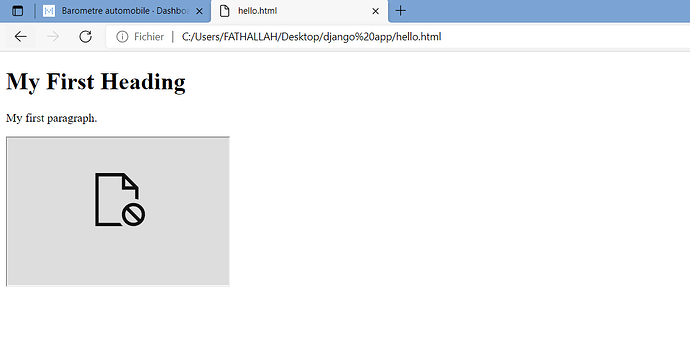Refresh the page
The image size is (690, 363).
(x=85, y=37)
